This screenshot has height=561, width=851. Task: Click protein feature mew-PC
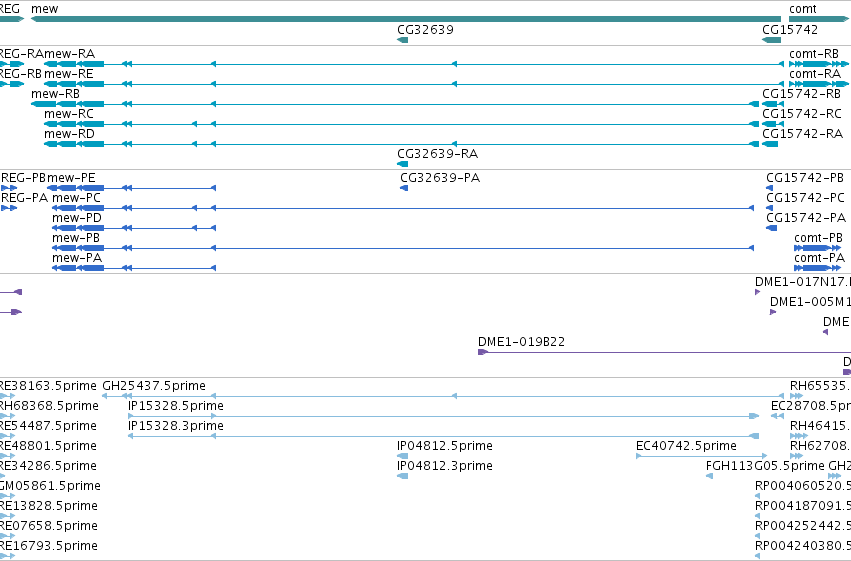click(x=403, y=208)
